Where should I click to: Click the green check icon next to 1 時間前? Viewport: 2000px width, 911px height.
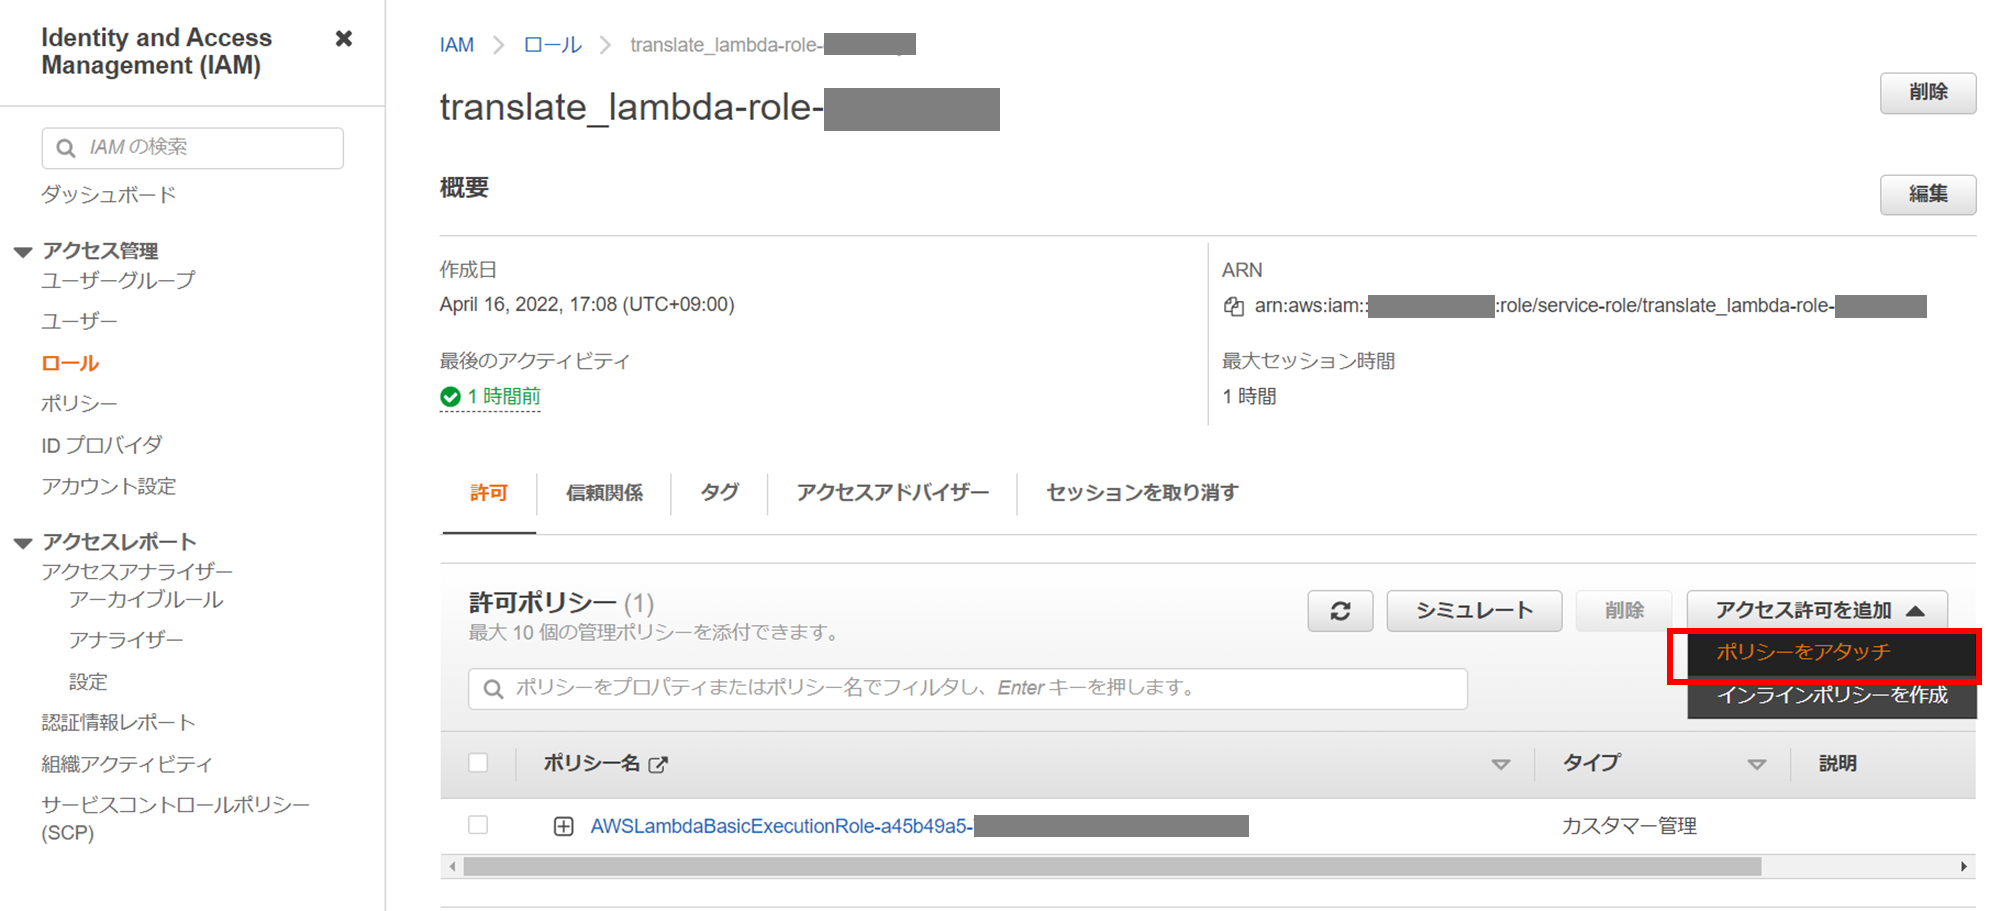click(449, 396)
